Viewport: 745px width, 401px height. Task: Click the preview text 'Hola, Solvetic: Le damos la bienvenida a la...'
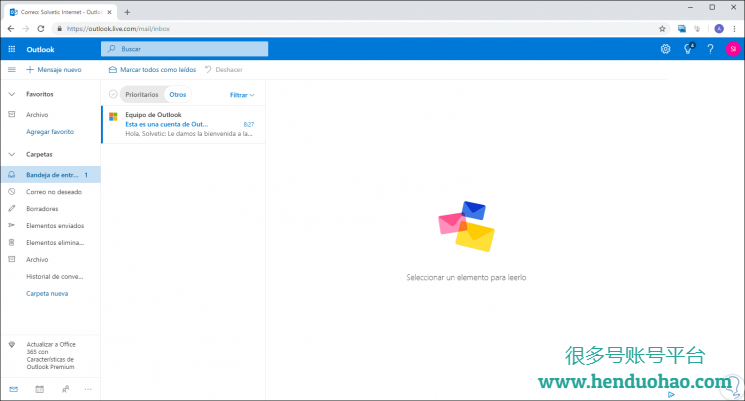click(189, 134)
